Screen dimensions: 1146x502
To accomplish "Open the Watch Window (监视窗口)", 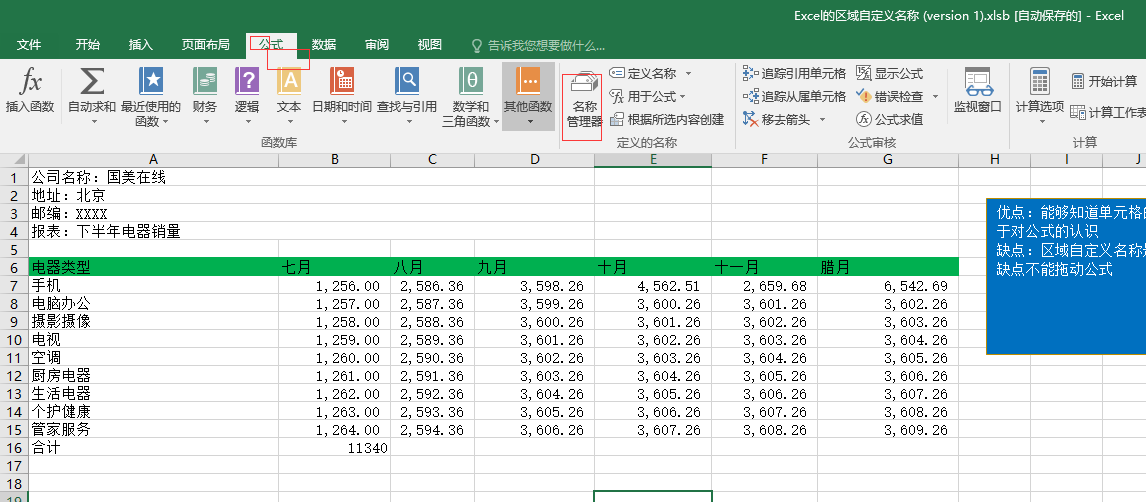I will pos(977,90).
